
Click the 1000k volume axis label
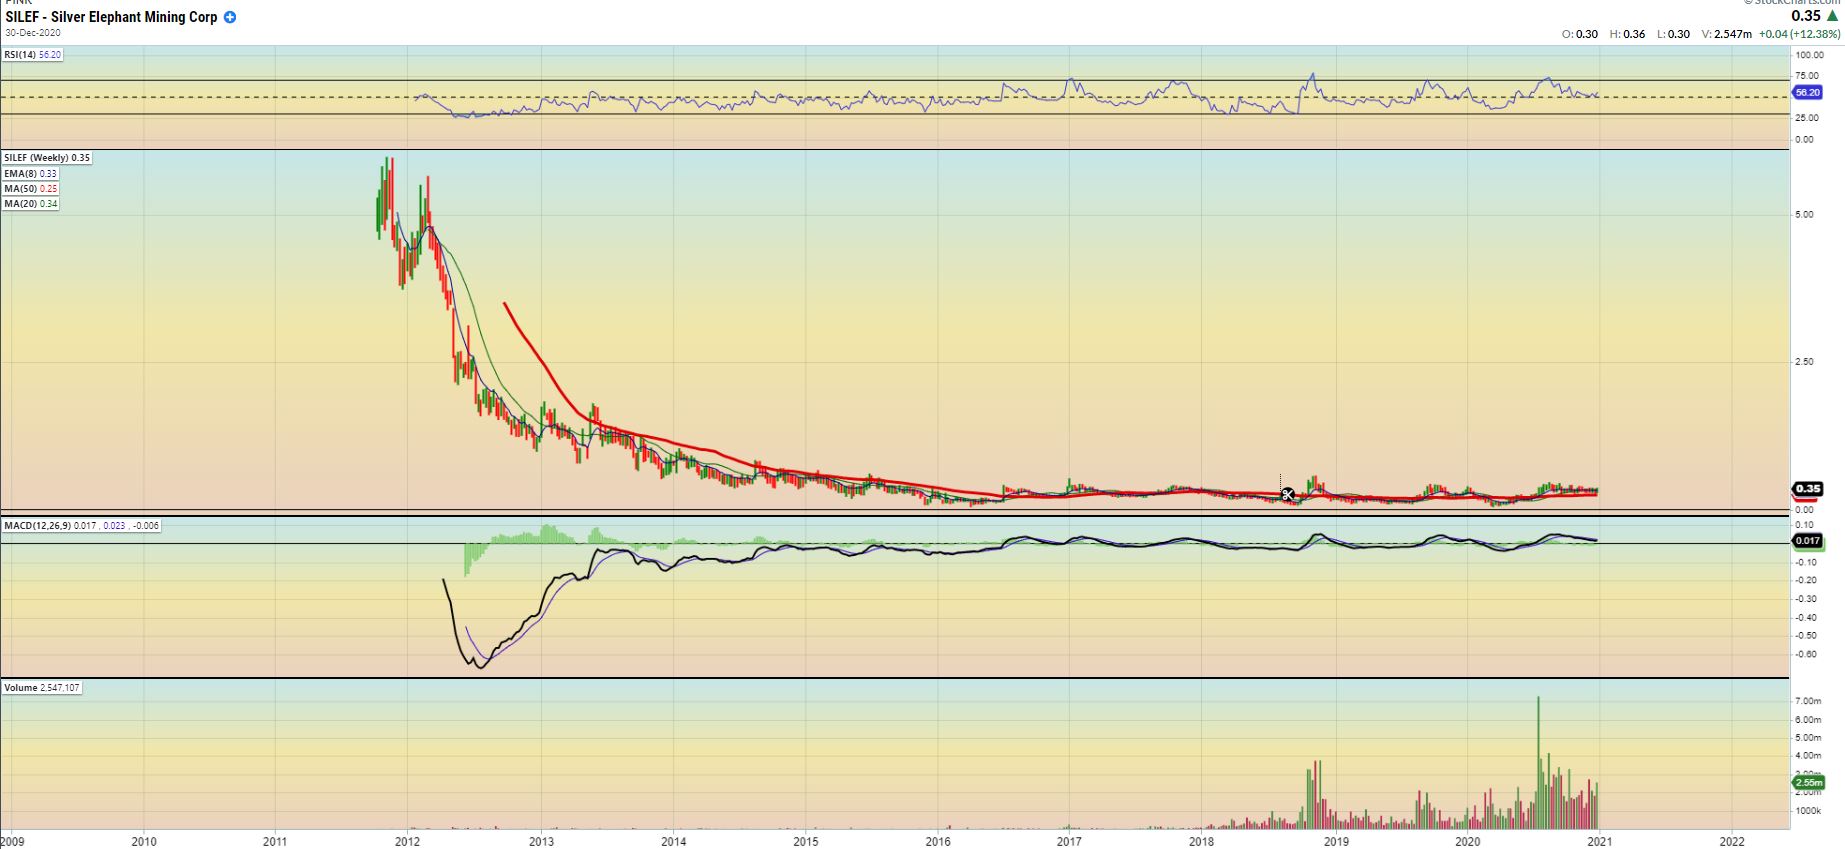tap(1808, 811)
